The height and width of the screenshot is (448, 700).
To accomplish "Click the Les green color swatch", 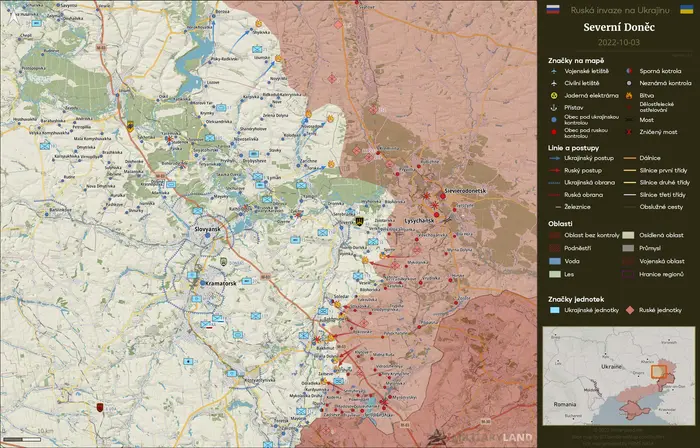I will 554,274.
